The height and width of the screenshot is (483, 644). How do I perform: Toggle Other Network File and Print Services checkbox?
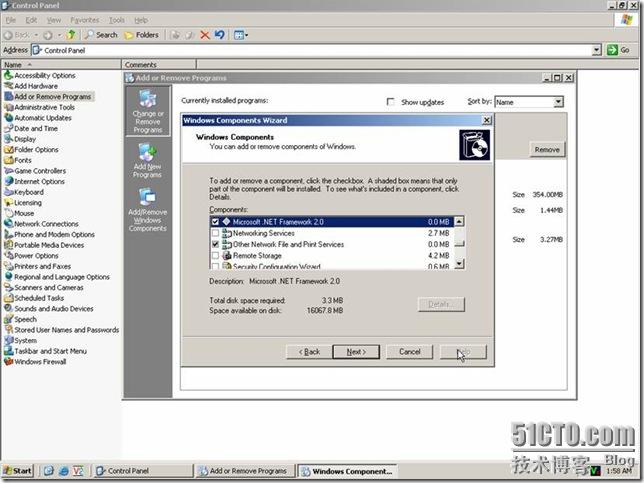tap(215, 244)
